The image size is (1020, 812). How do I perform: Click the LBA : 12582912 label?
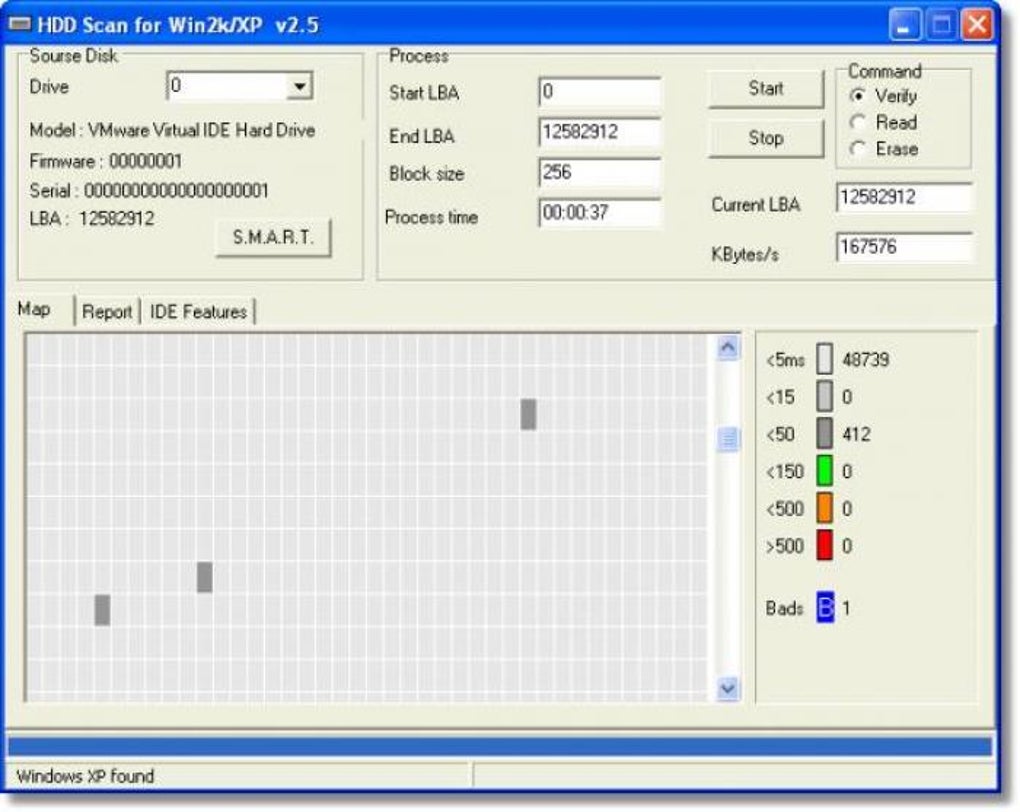tap(92, 218)
